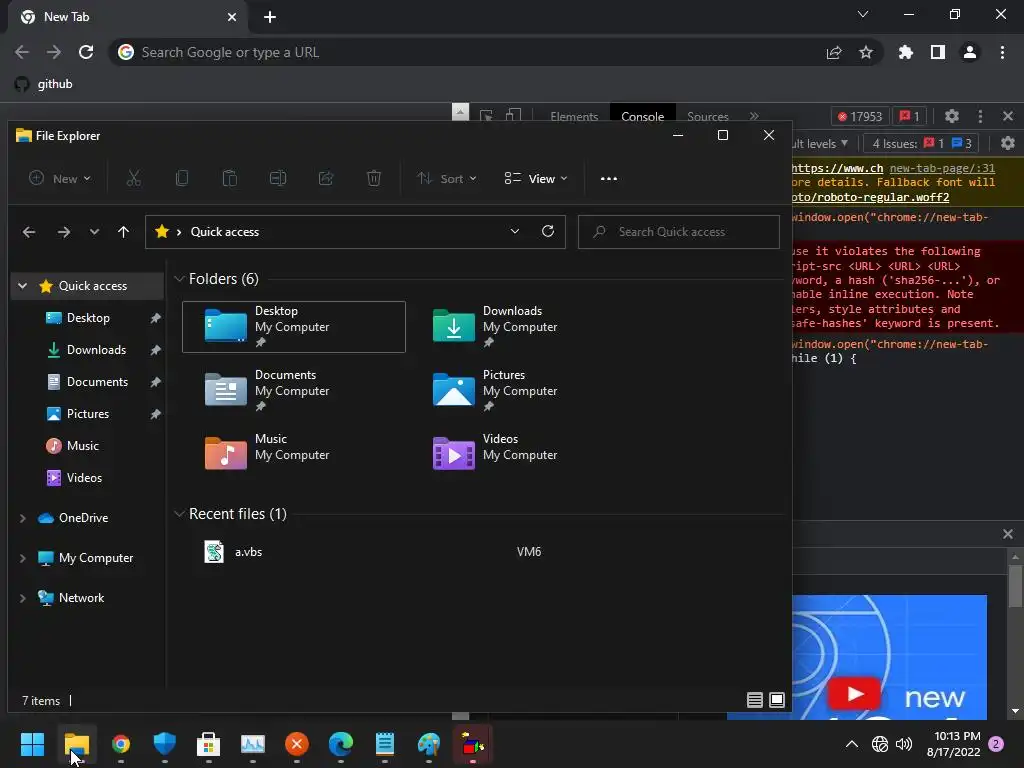1024x768 pixels.
Task: Open the new-tab-page/:31 source link
Action: (x=942, y=168)
